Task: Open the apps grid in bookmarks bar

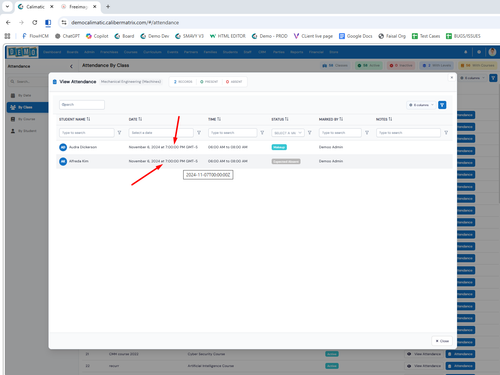Action: point(7,36)
